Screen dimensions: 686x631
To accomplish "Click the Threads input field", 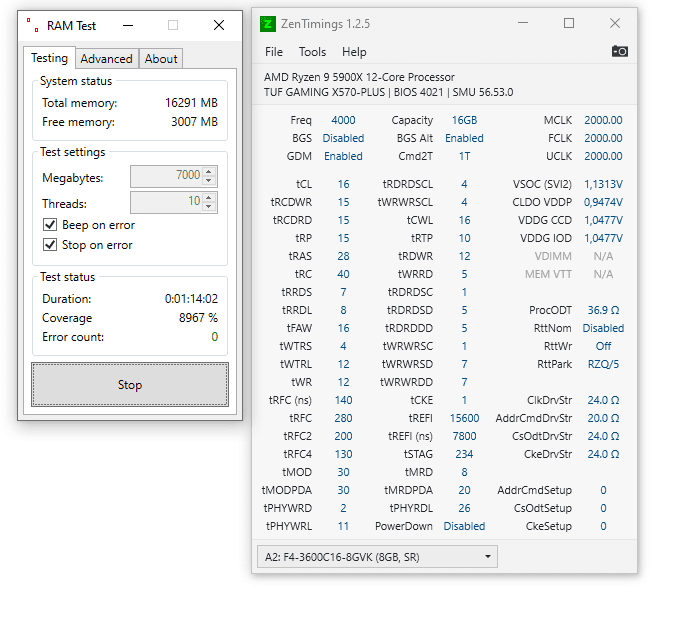I will [x=167, y=202].
